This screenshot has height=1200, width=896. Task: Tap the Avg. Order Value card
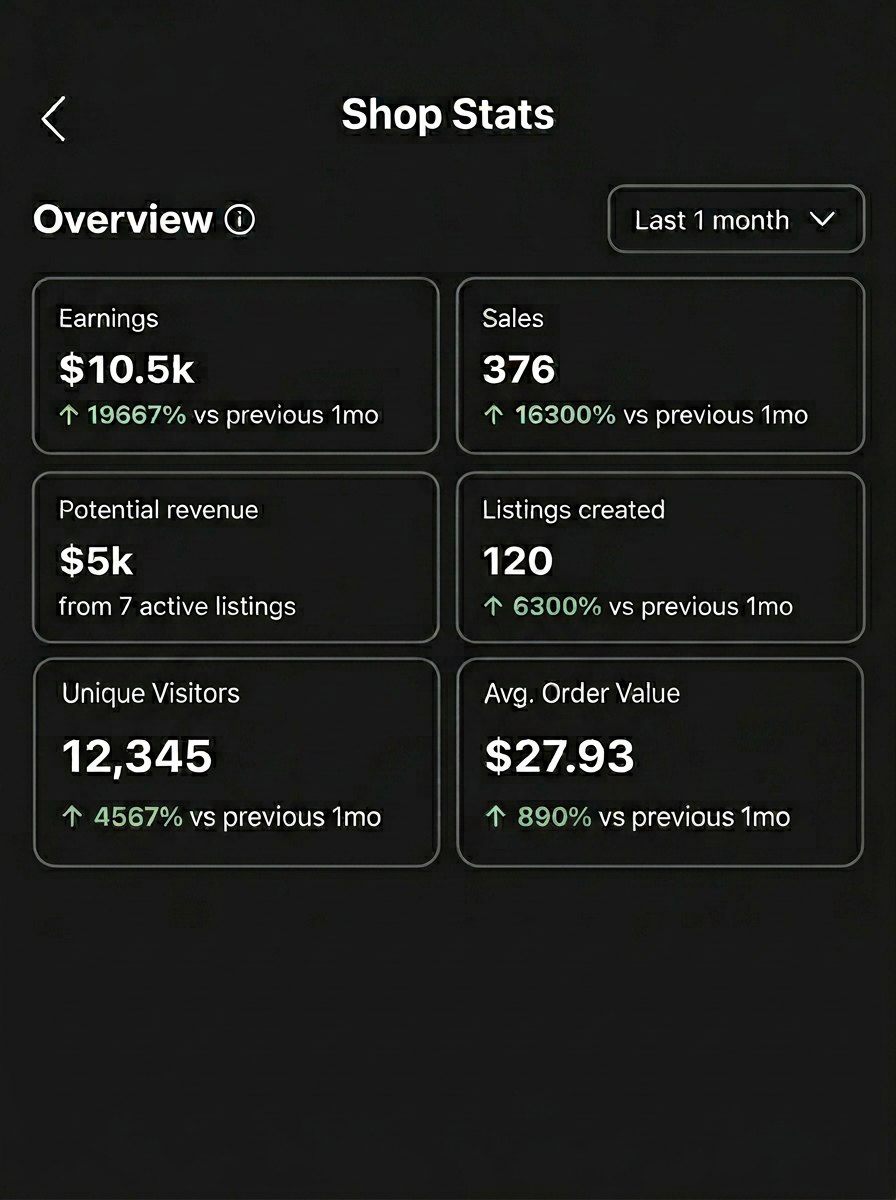[x=660, y=760]
